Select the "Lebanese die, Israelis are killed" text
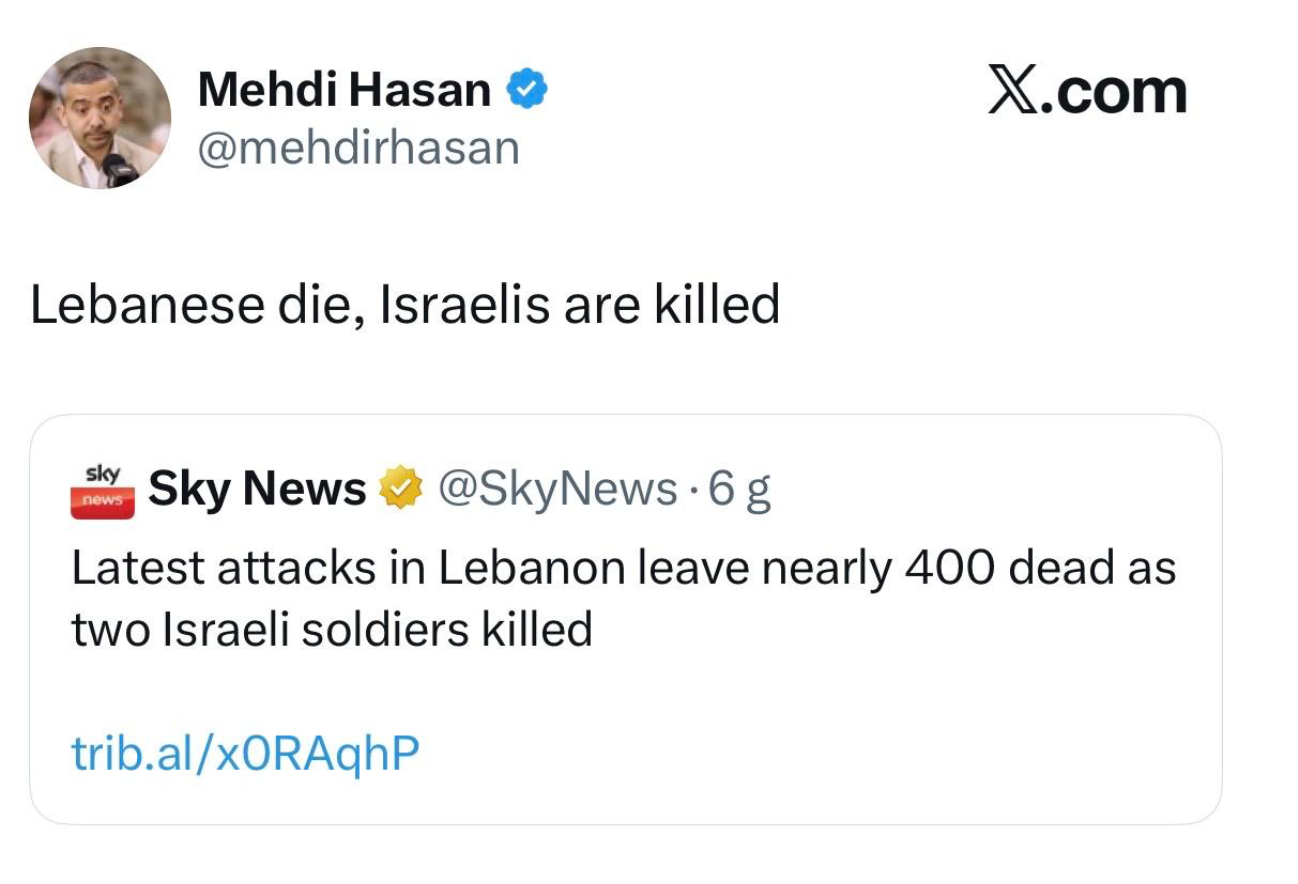1298x884 pixels. (x=404, y=304)
